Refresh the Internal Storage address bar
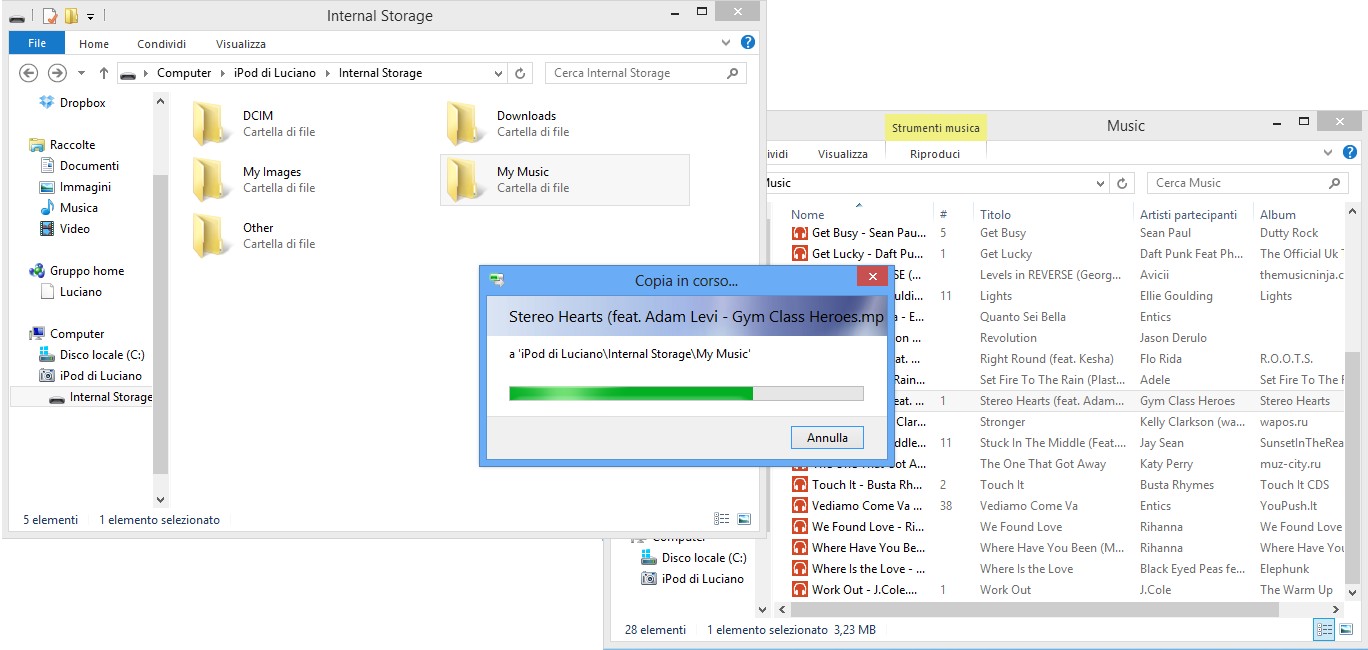 click(x=520, y=73)
